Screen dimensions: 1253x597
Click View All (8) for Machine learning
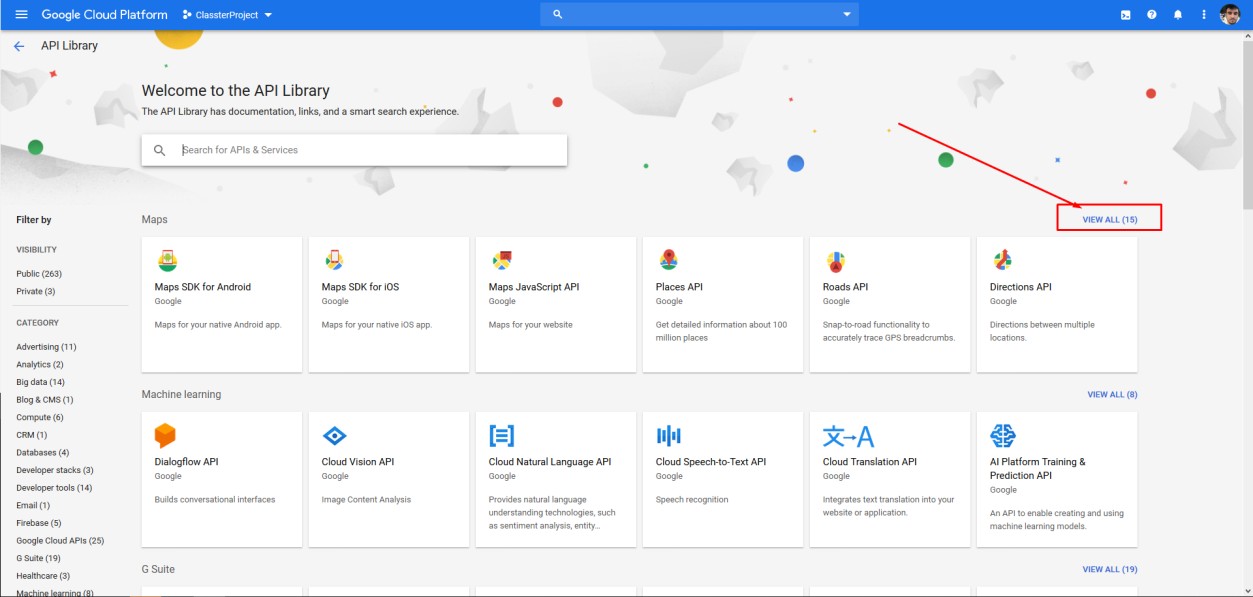pos(1112,395)
